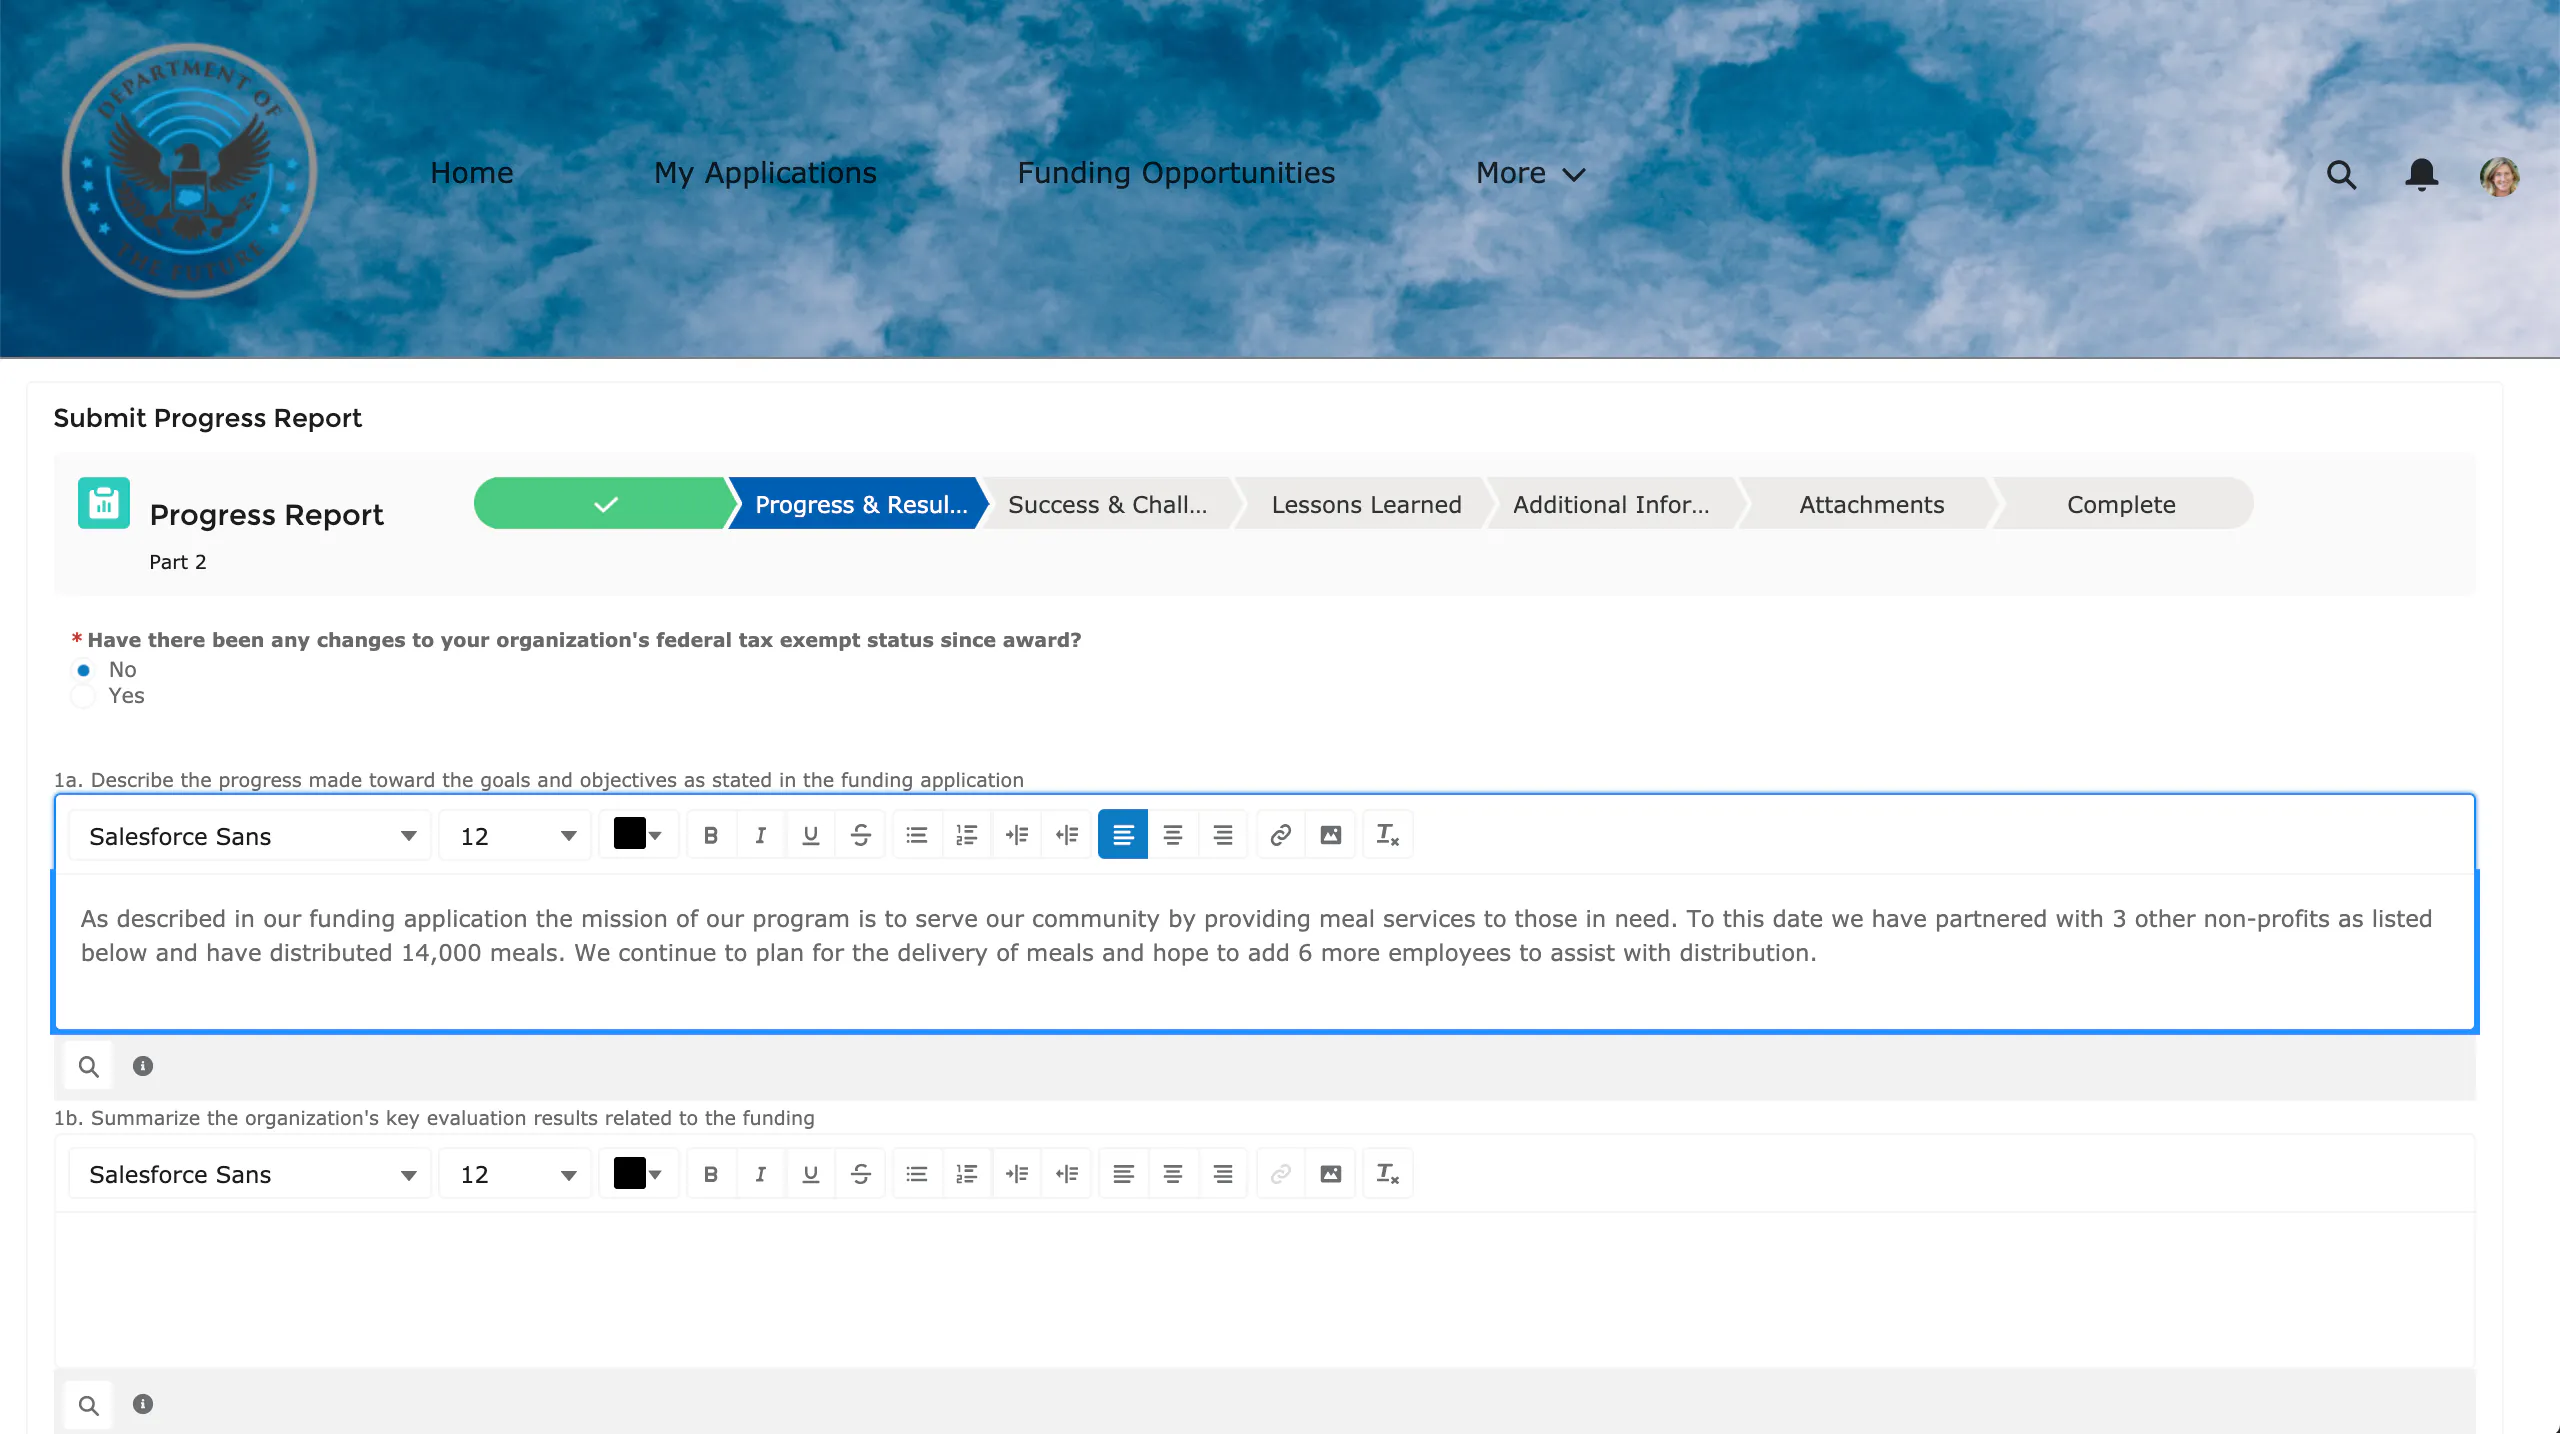The height and width of the screenshot is (1434, 2560).
Task: Center-align text in the 1b editor
Action: [1172, 1173]
